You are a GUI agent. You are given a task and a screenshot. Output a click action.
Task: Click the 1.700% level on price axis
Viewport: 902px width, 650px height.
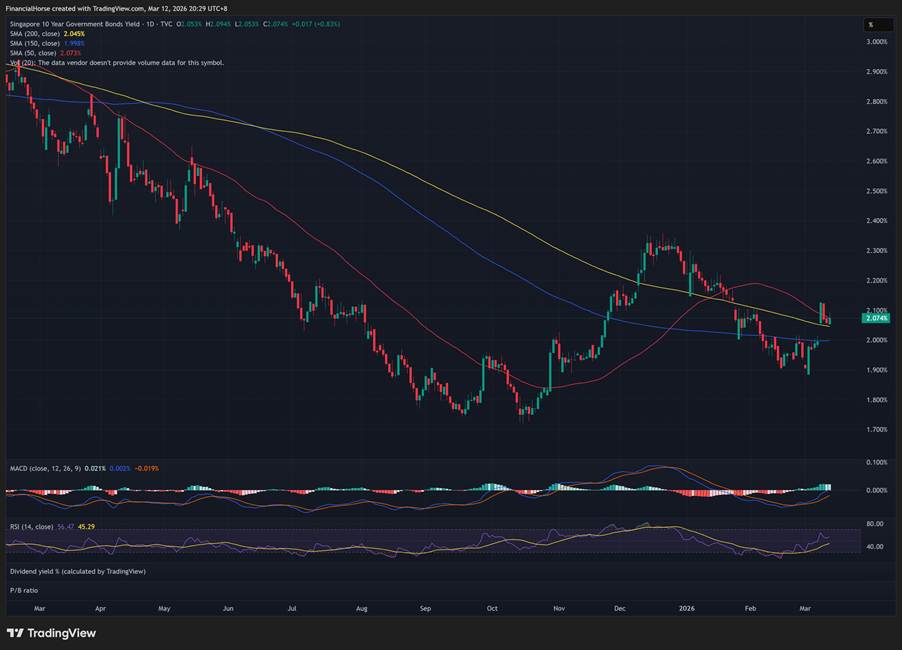(877, 430)
